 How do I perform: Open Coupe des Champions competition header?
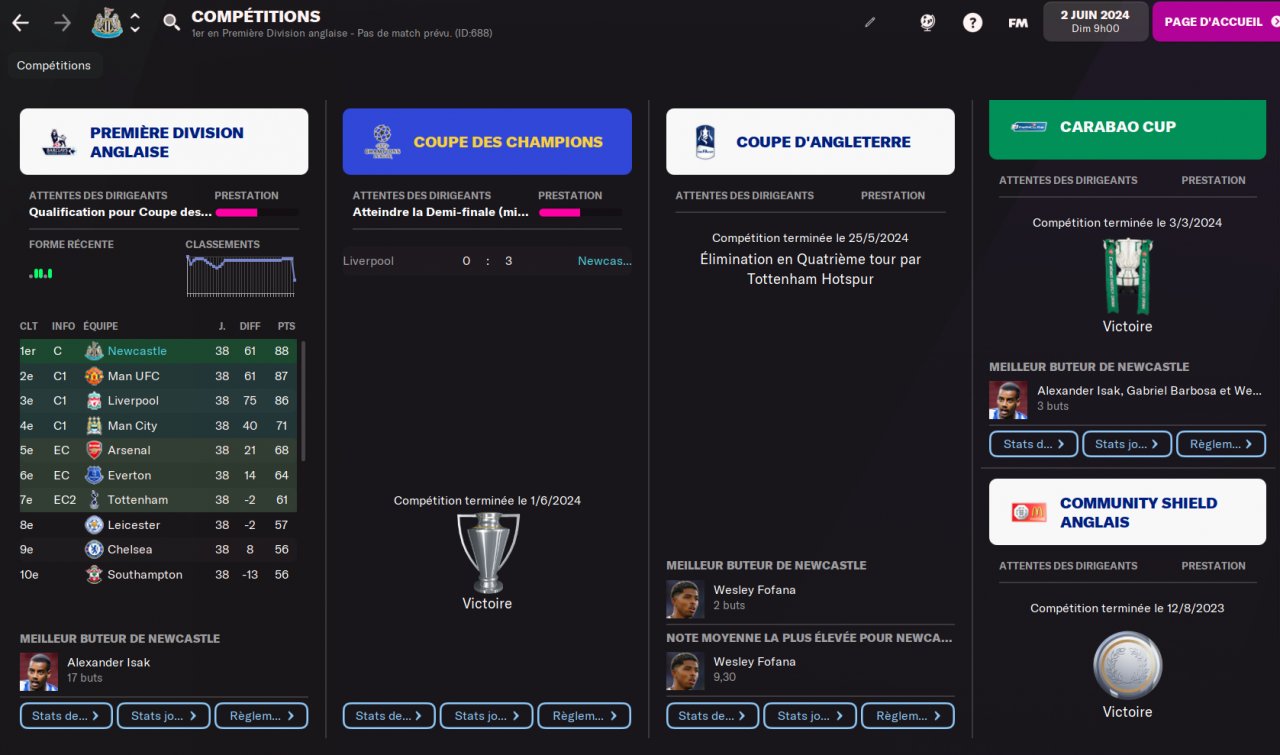(487, 142)
